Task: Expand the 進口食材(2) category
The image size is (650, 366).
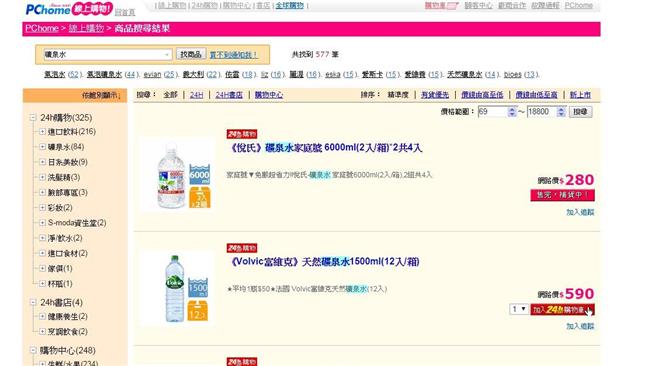Action: pos(42,253)
